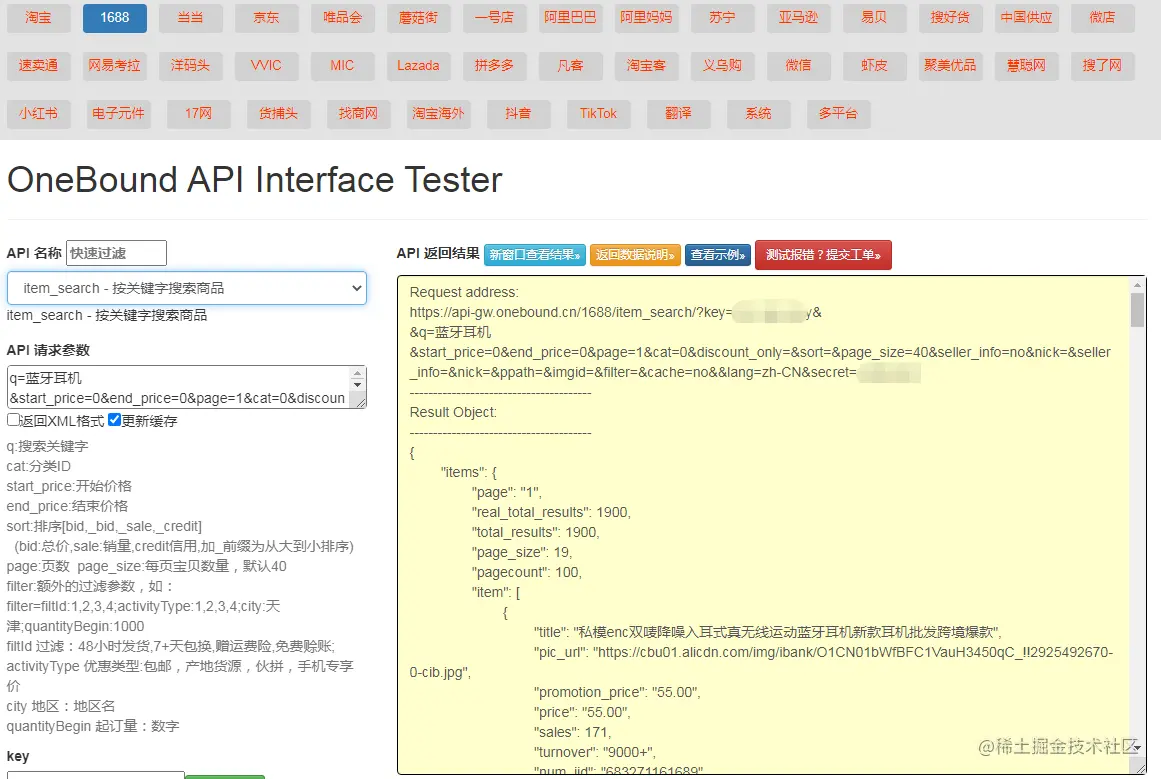Open the MIC tab
1161x779 pixels.
[x=343, y=66]
